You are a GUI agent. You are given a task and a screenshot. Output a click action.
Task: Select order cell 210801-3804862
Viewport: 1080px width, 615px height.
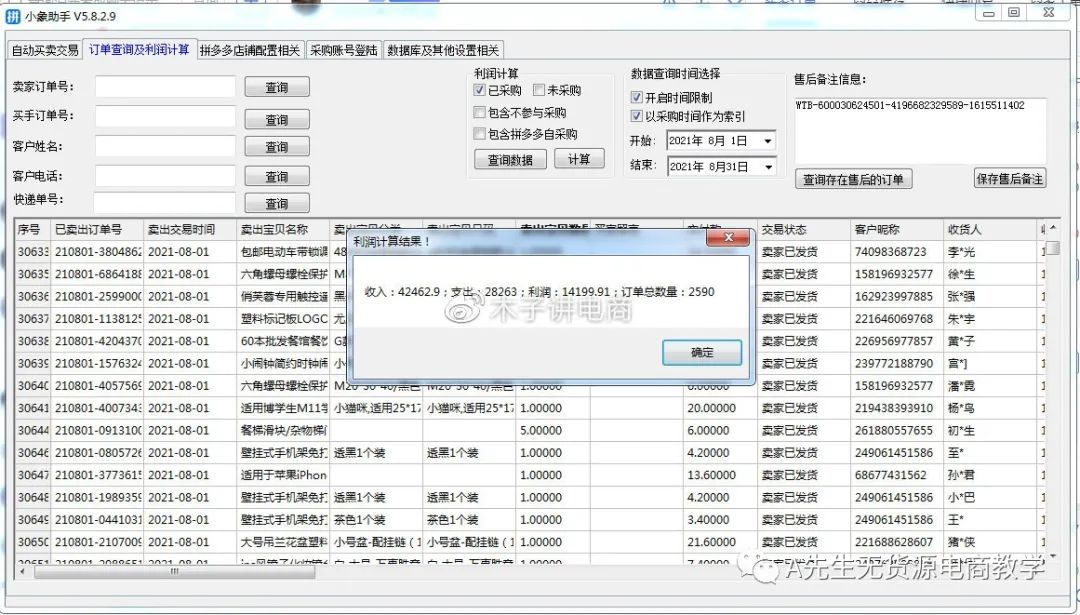pyautogui.click(x=98, y=252)
